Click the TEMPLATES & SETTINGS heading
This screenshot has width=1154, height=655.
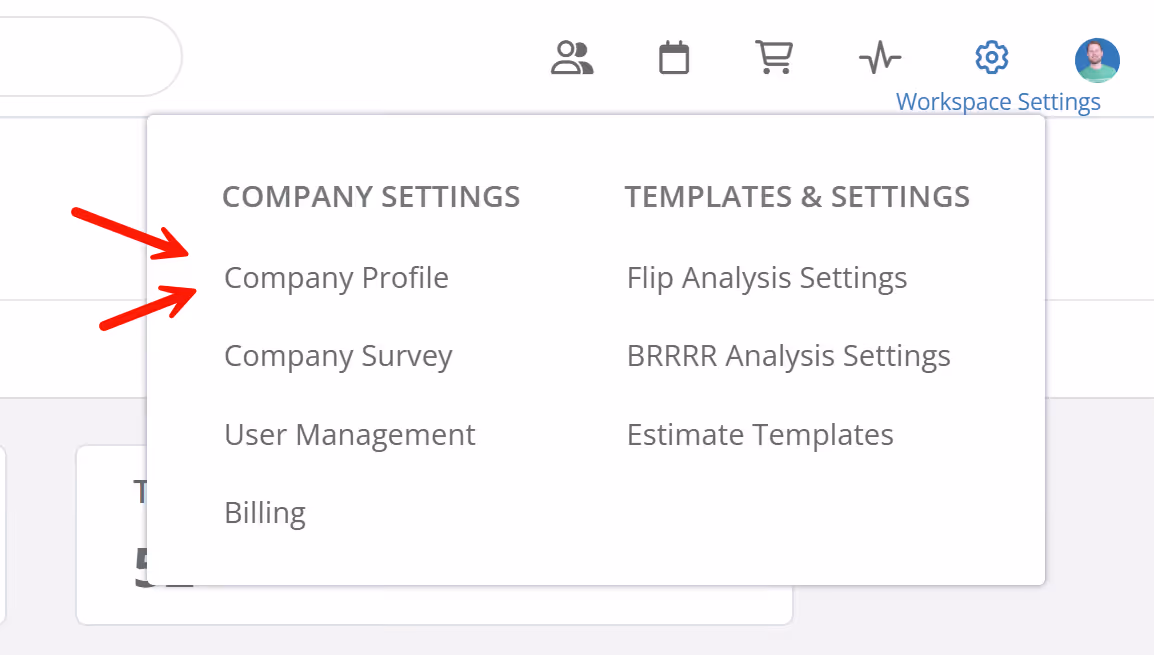tap(797, 197)
